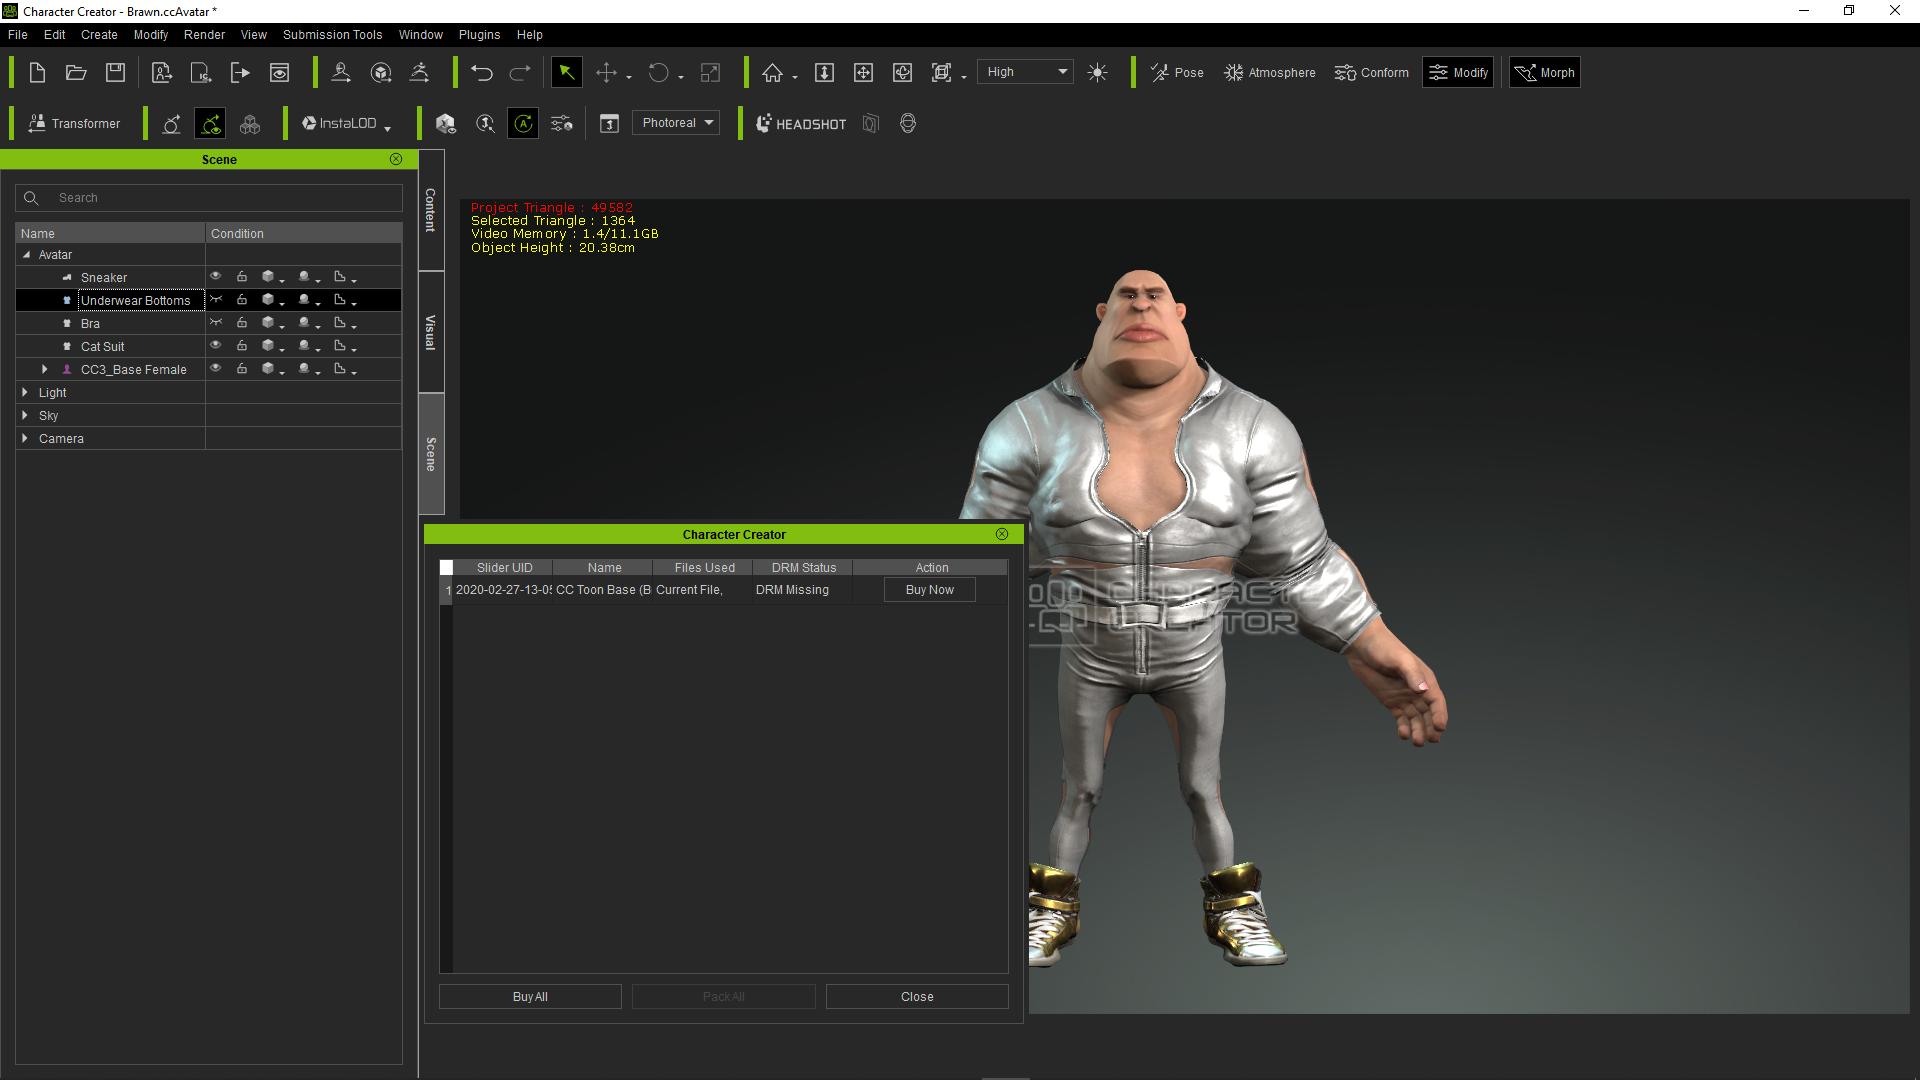The width and height of the screenshot is (1920, 1080).
Task: Click the HEADSHOT plugin icon
Action: pos(801,124)
